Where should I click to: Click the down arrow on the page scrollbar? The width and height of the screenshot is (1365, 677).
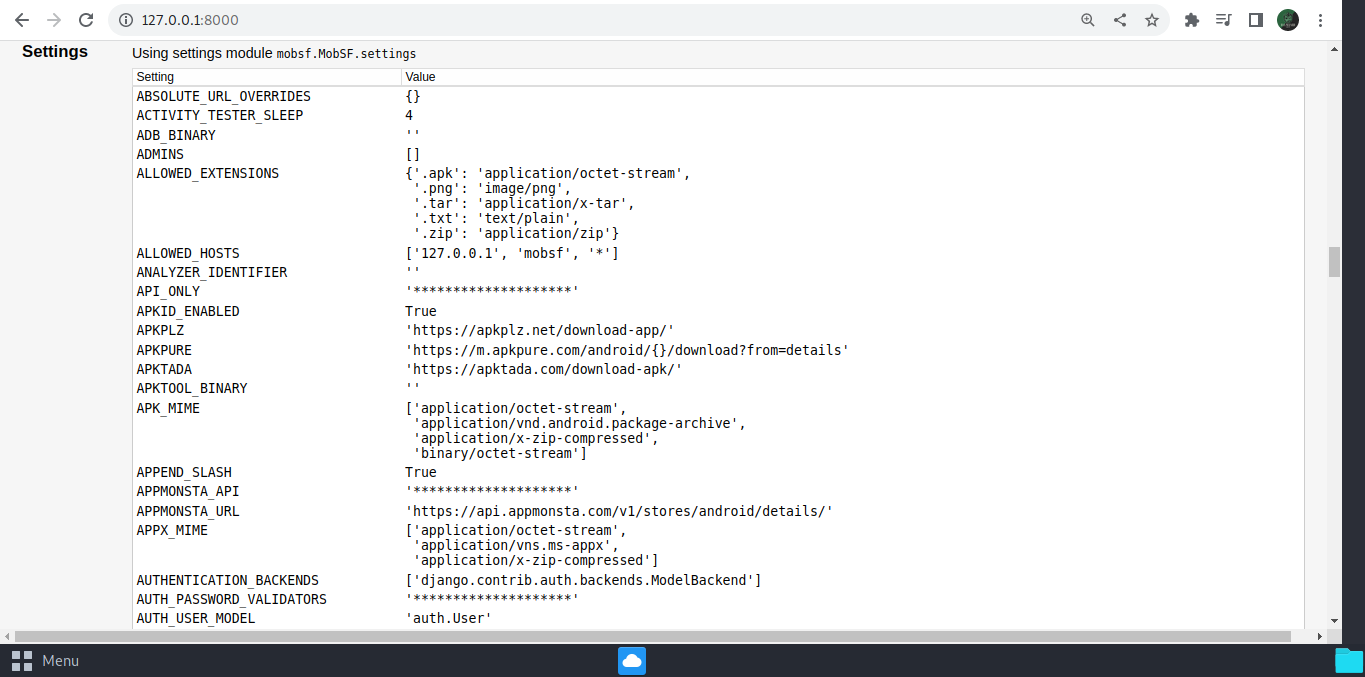click(x=1333, y=620)
